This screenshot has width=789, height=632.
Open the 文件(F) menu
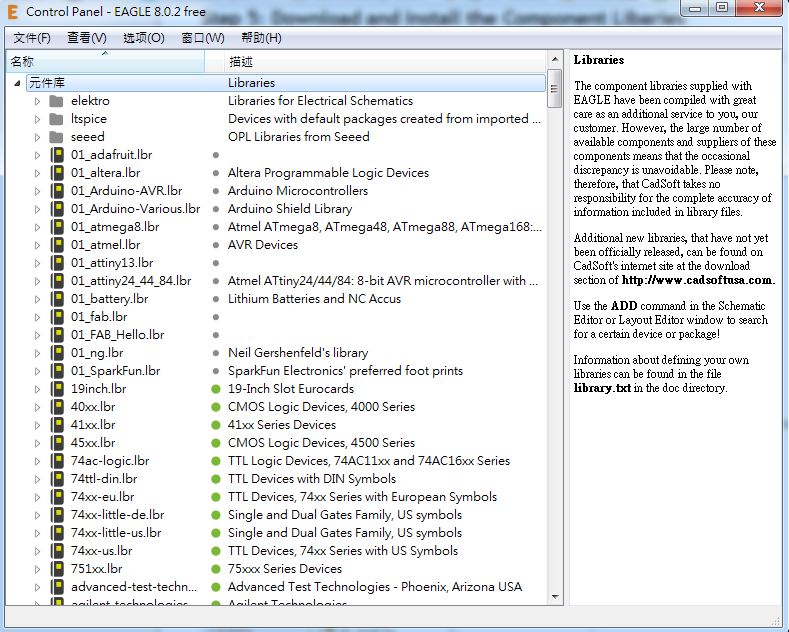[x=32, y=38]
